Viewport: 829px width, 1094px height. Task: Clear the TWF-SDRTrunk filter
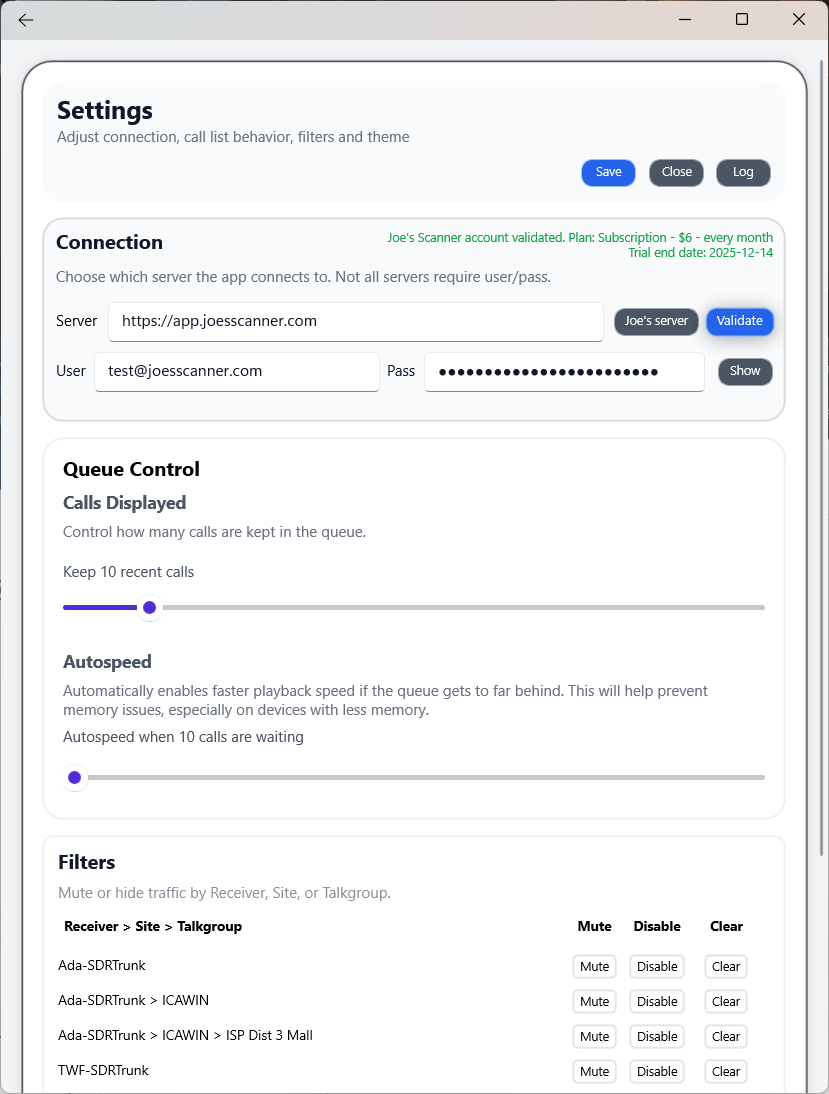point(726,1072)
